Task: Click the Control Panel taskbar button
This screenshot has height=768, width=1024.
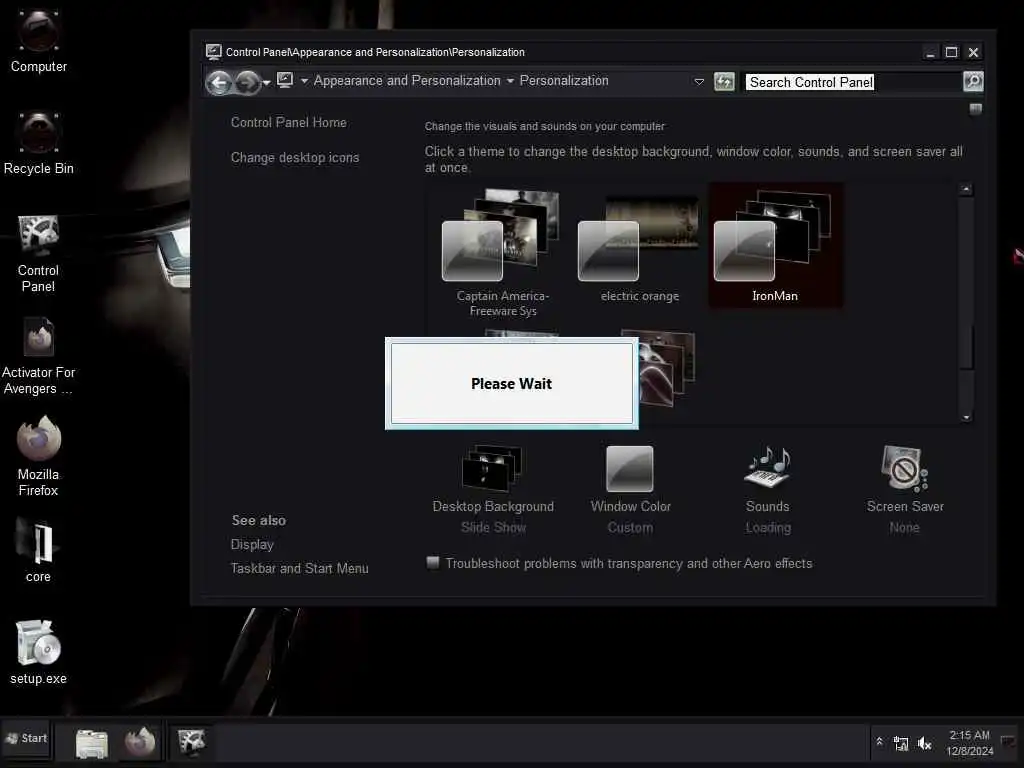Action: [191, 742]
